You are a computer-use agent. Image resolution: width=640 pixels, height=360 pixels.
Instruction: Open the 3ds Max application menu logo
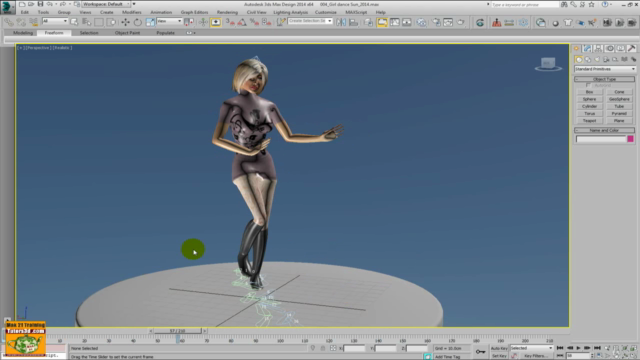[x=7, y=7]
